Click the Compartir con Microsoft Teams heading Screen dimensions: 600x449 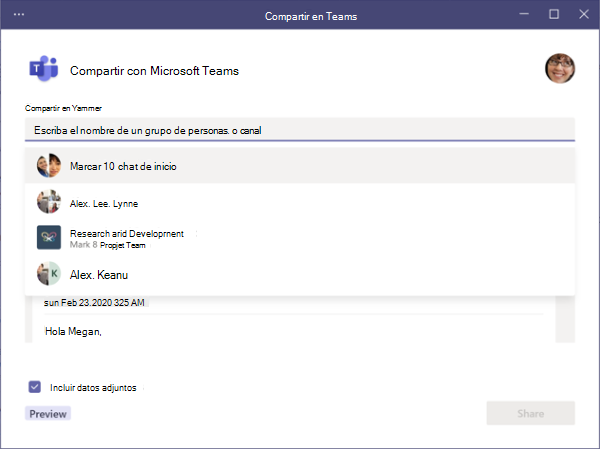pos(154,71)
